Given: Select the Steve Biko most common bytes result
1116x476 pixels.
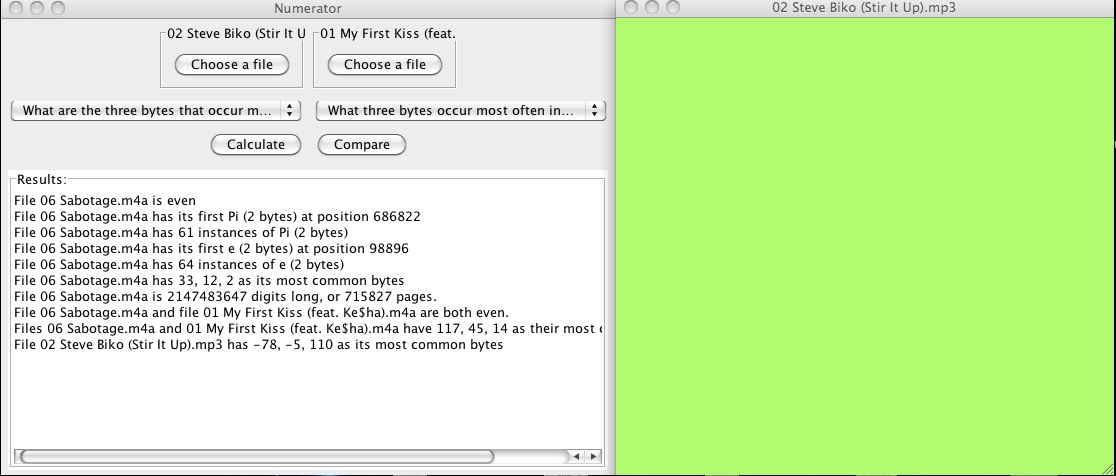Looking at the screenshot, I should (x=258, y=345).
